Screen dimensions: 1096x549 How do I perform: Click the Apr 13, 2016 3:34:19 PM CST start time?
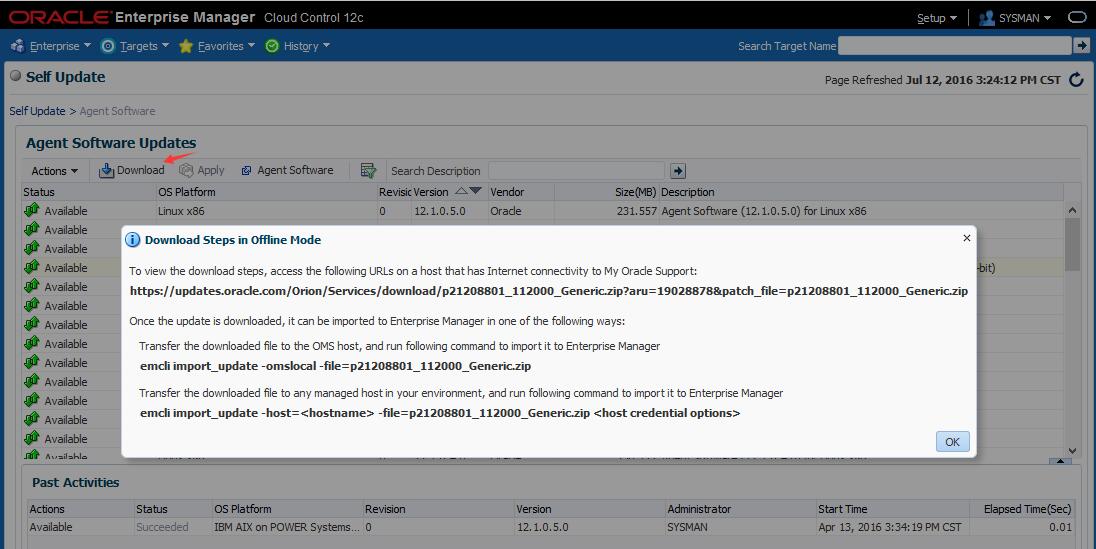pyautogui.click(x=890, y=527)
